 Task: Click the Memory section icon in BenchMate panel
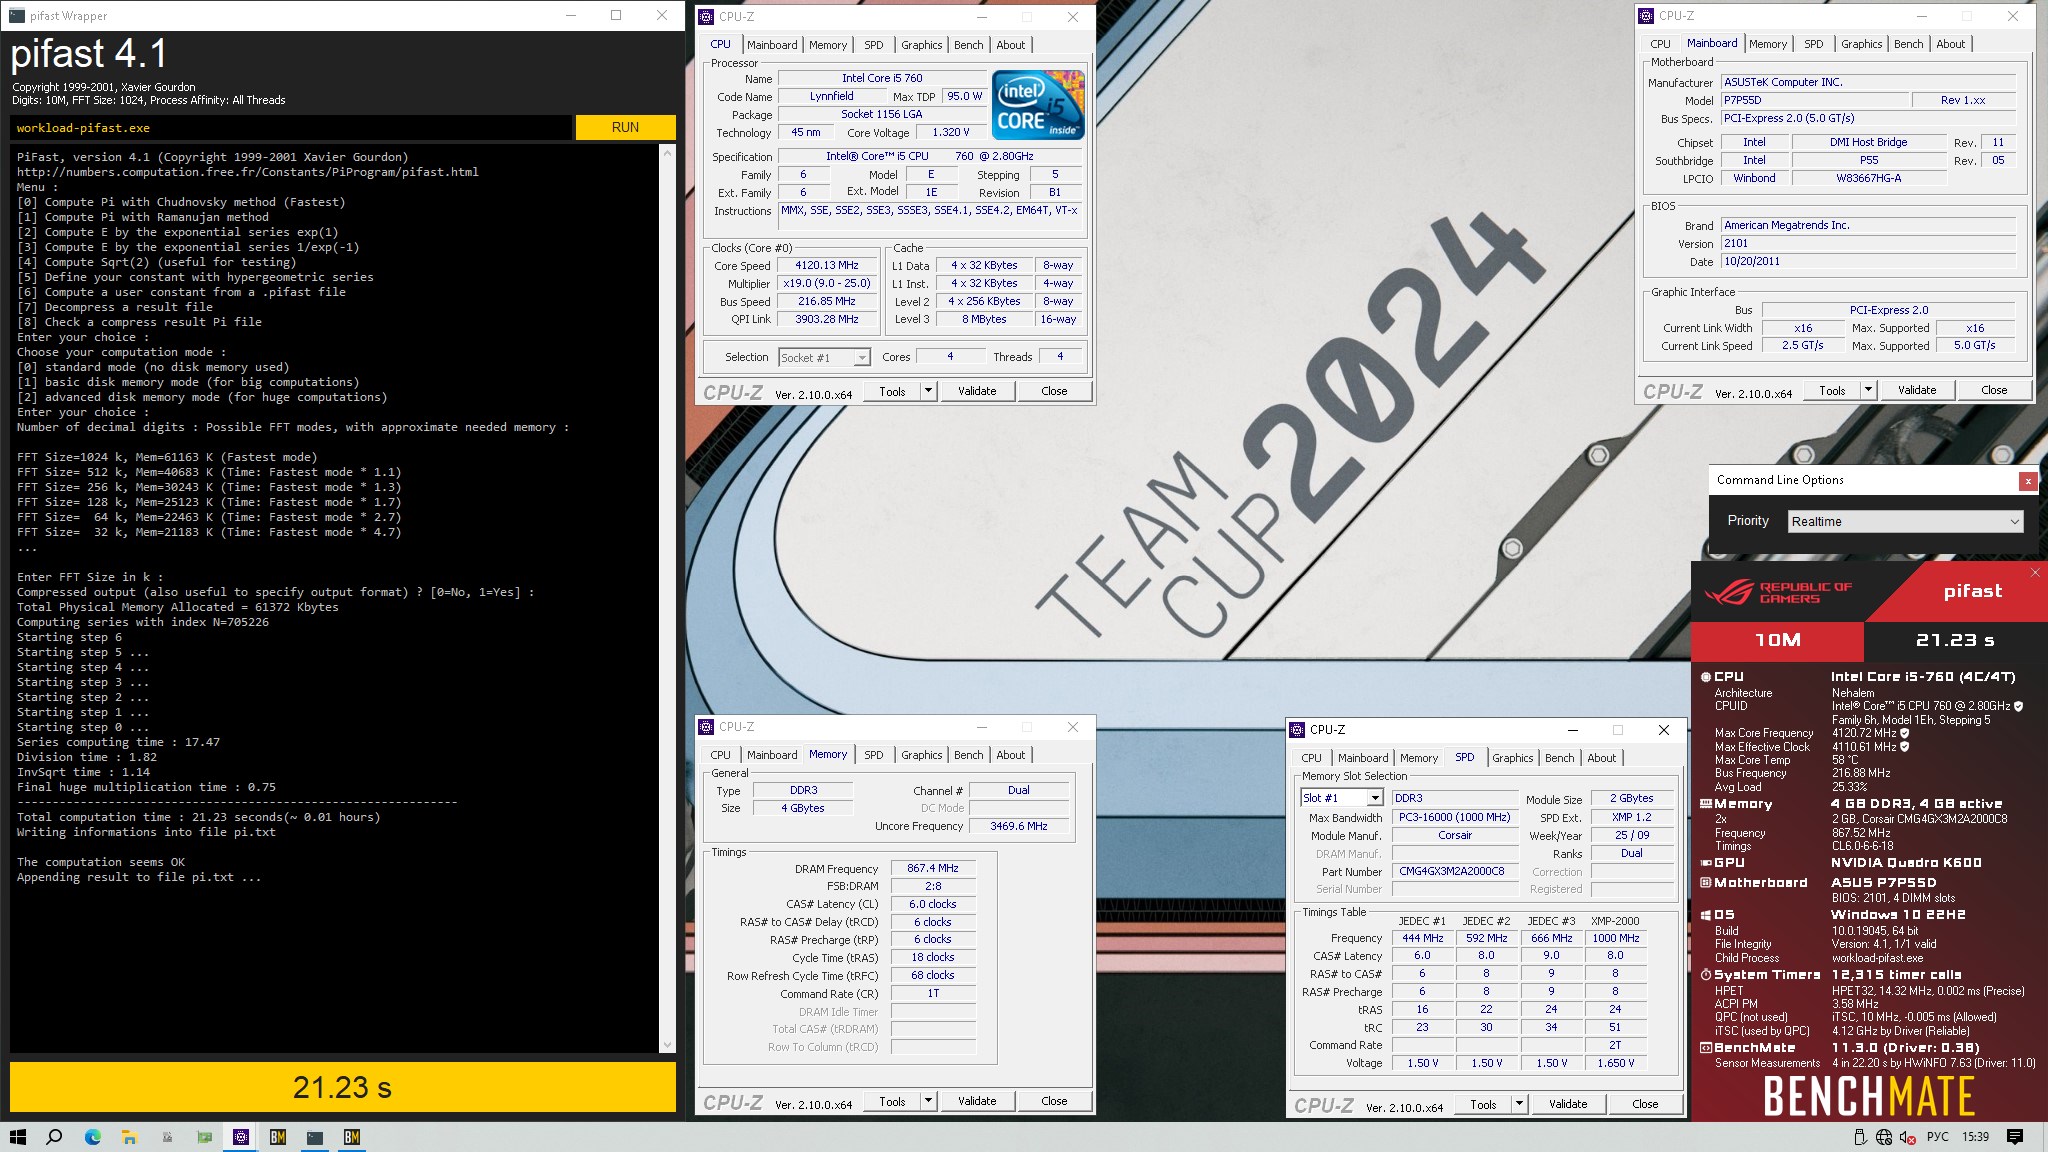[1706, 804]
